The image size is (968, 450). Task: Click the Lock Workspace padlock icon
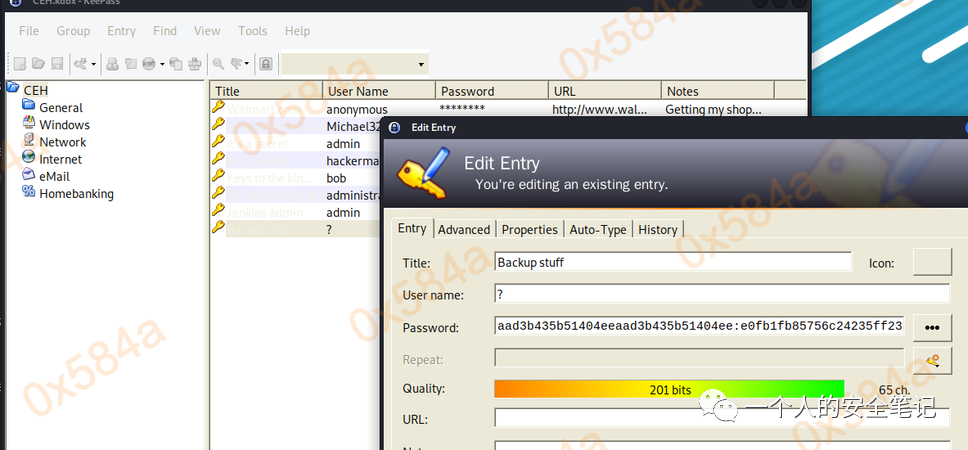tap(265, 64)
